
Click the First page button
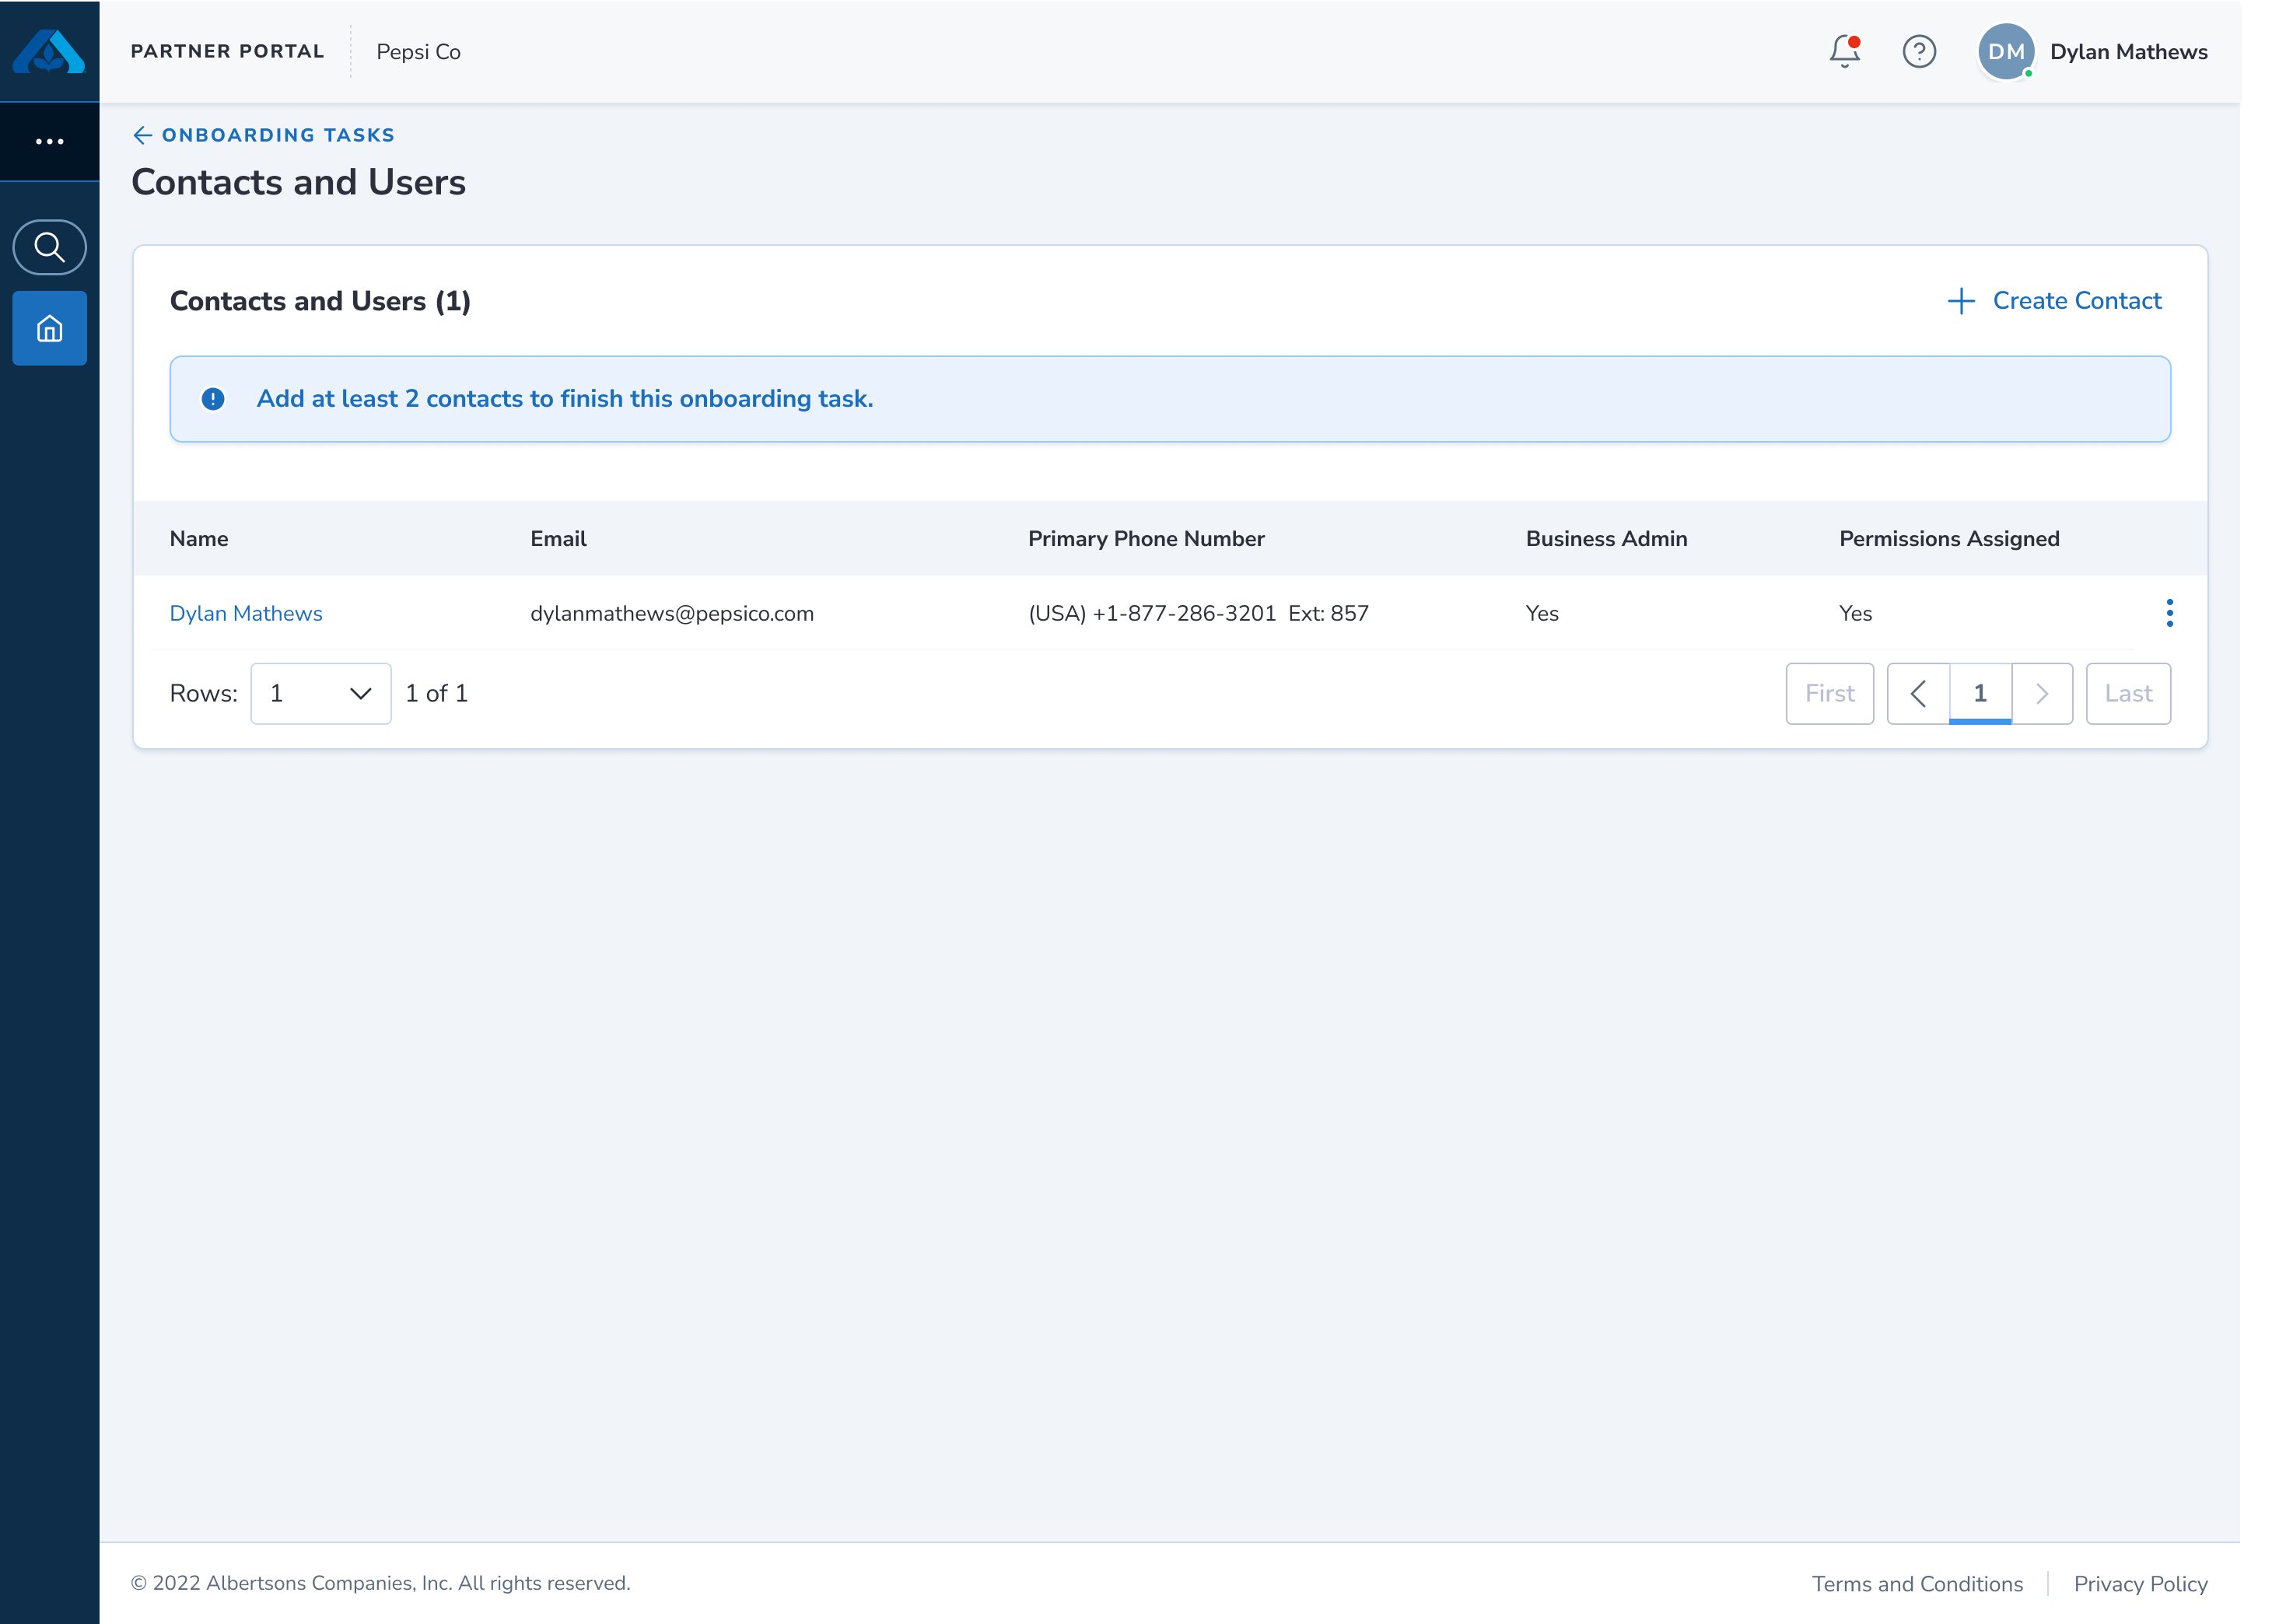(1830, 694)
